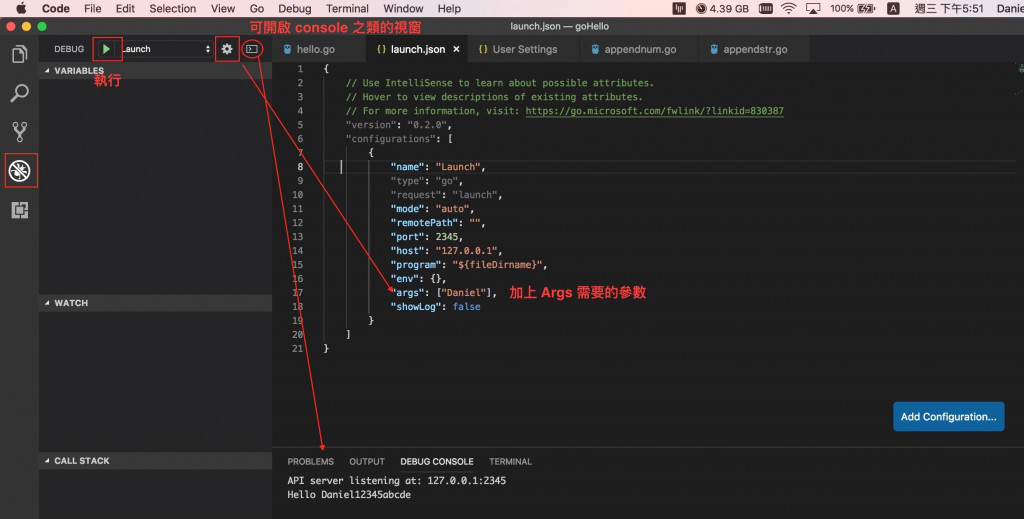
Task: Switch to the TERMINAL panel tab
Action: [x=510, y=462]
